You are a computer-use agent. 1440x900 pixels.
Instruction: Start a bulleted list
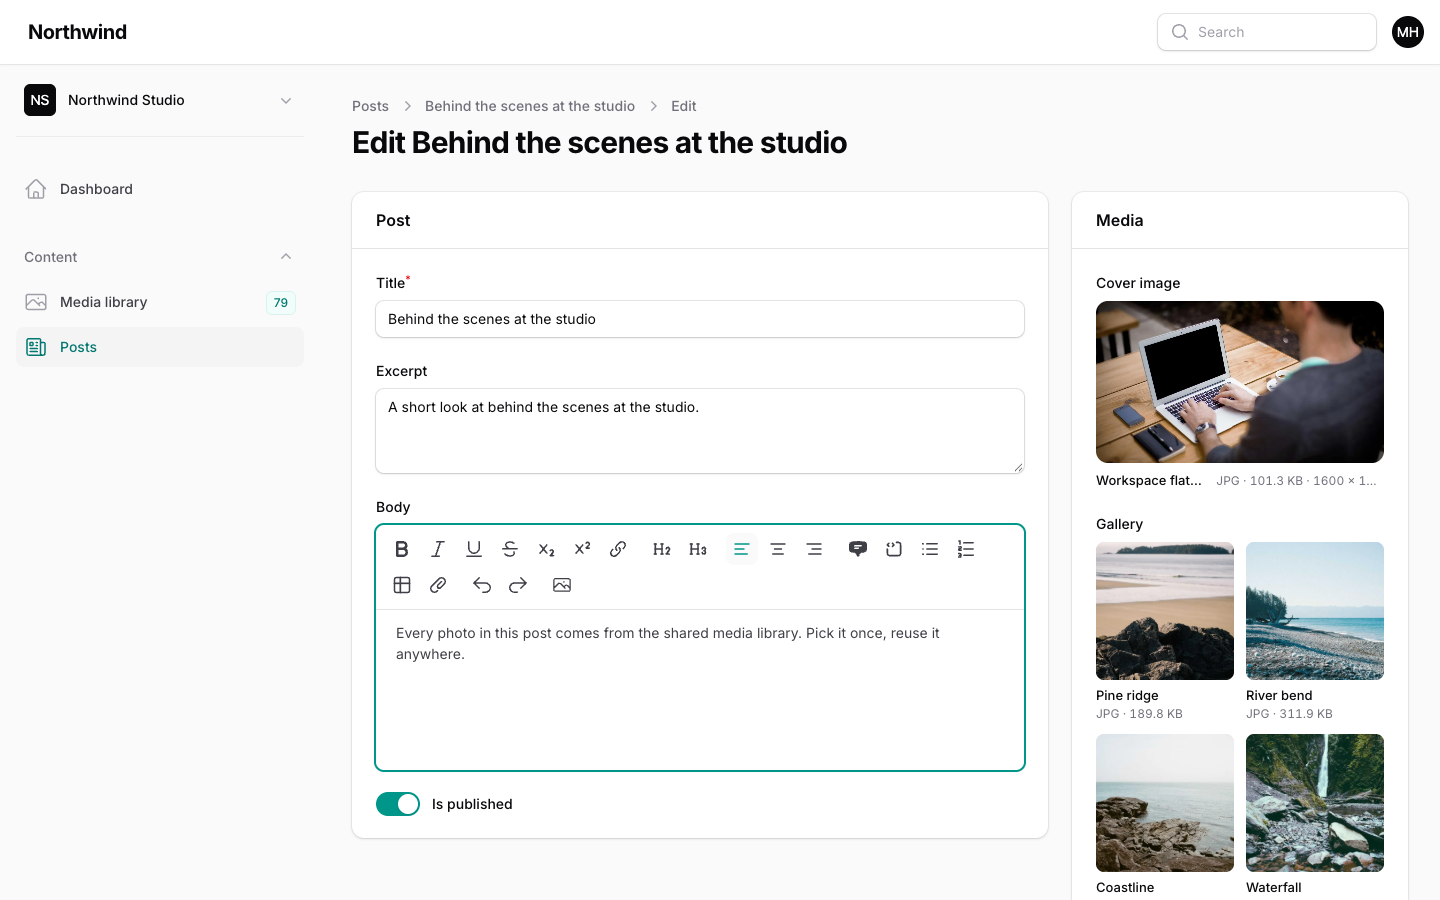[x=930, y=549]
